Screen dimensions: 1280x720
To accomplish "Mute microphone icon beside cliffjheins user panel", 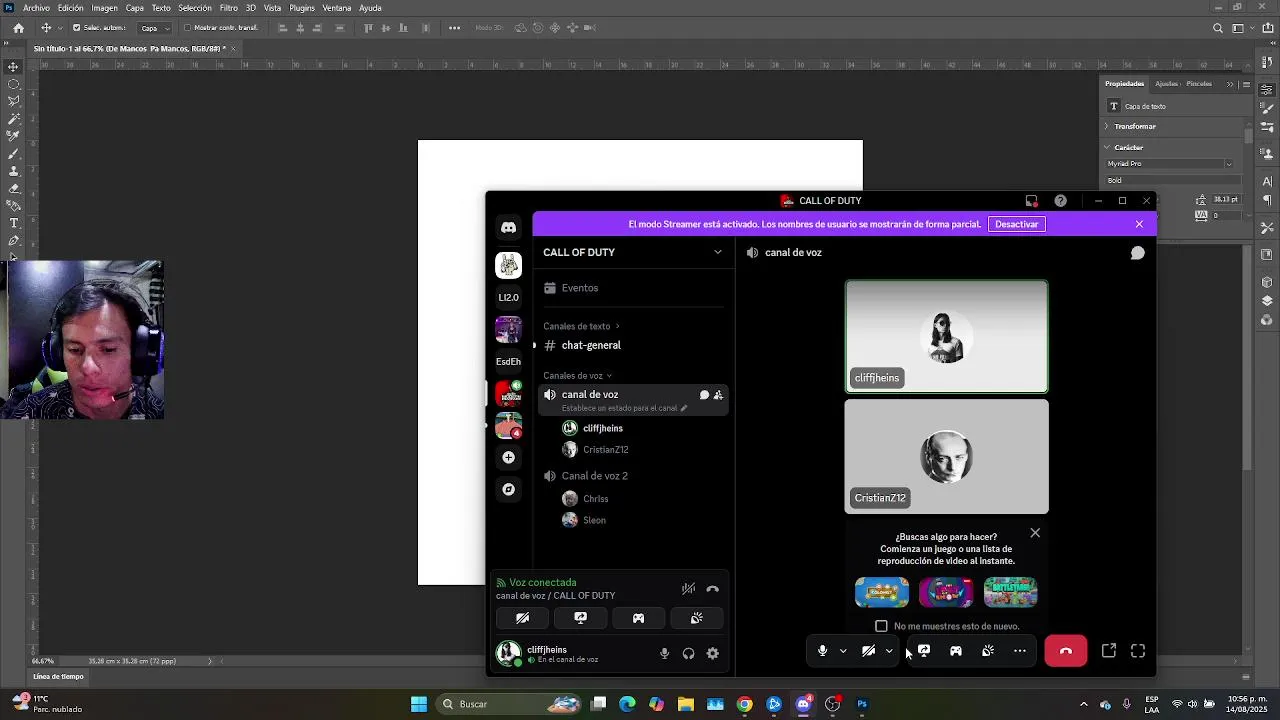I will [664, 653].
